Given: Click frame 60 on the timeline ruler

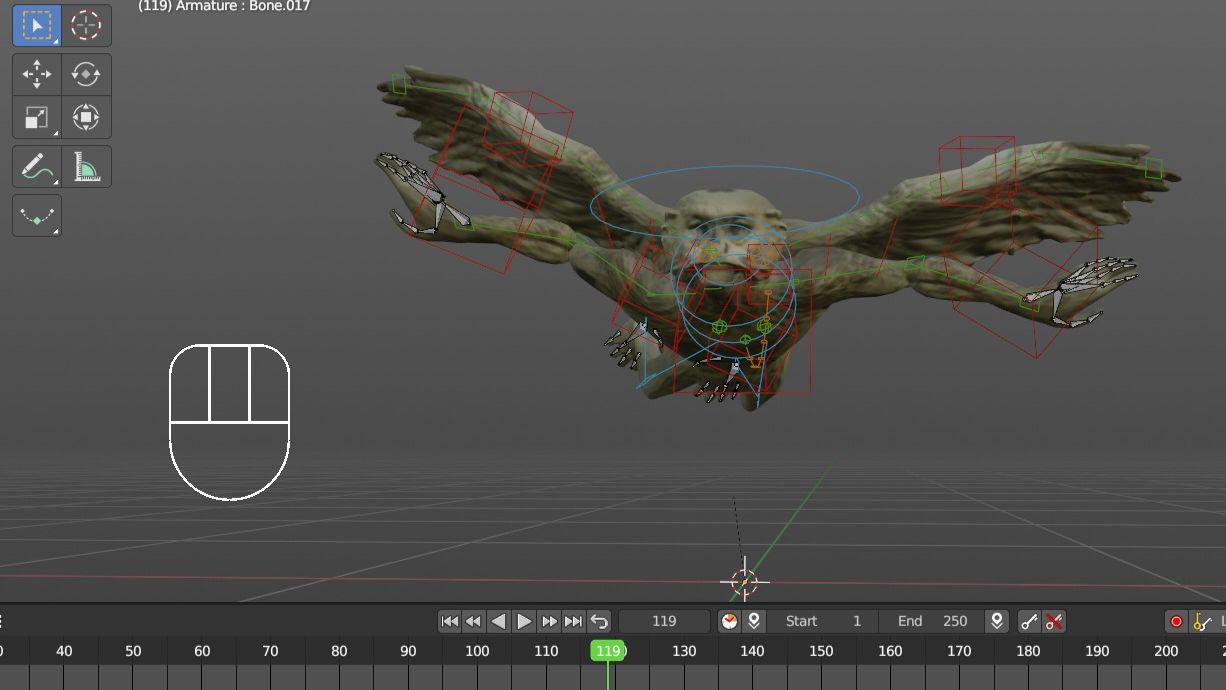Looking at the screenshot, I should [x=202, y=650].
